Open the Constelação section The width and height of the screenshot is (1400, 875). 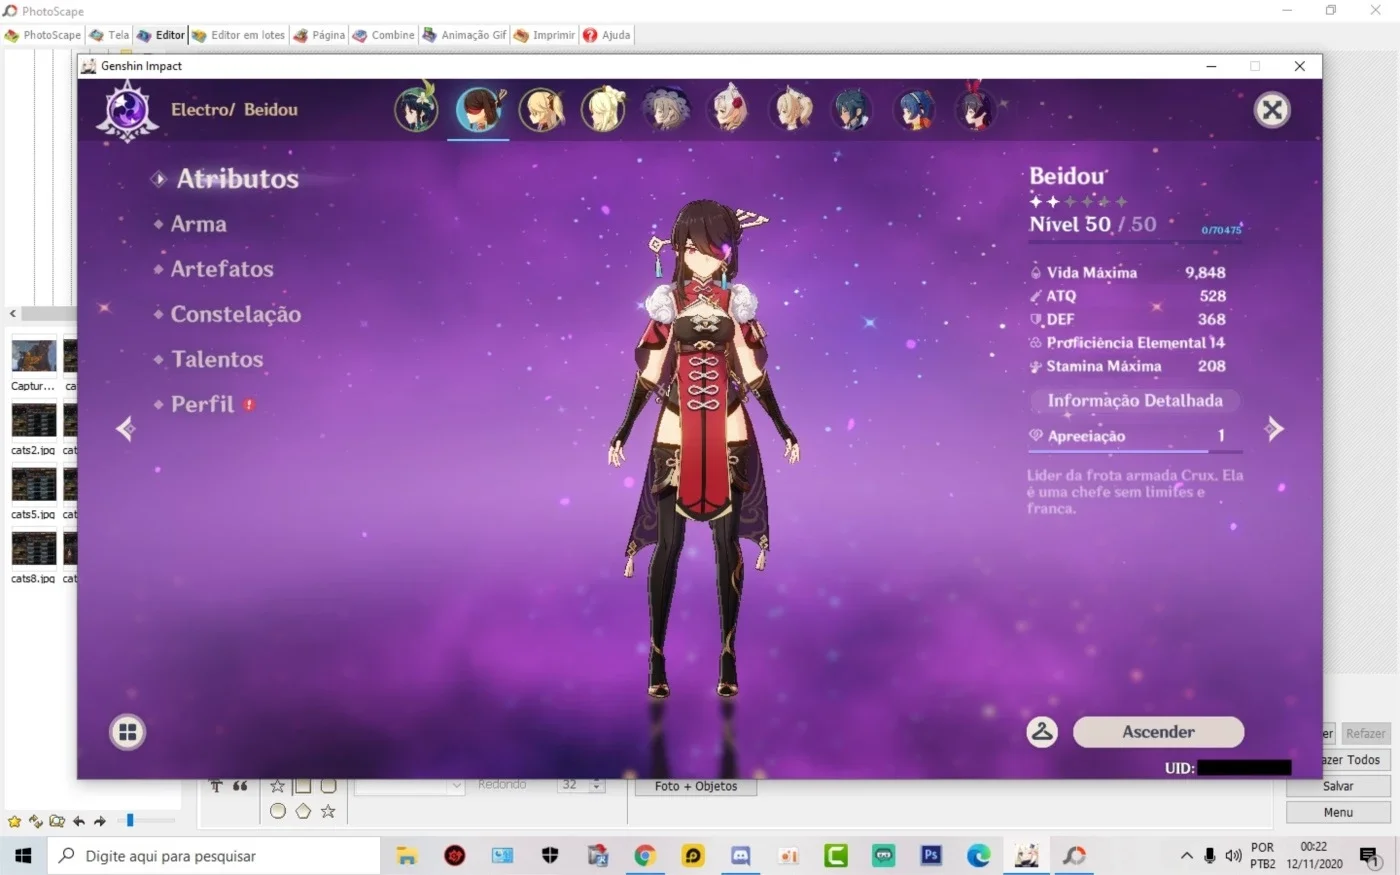235,314
